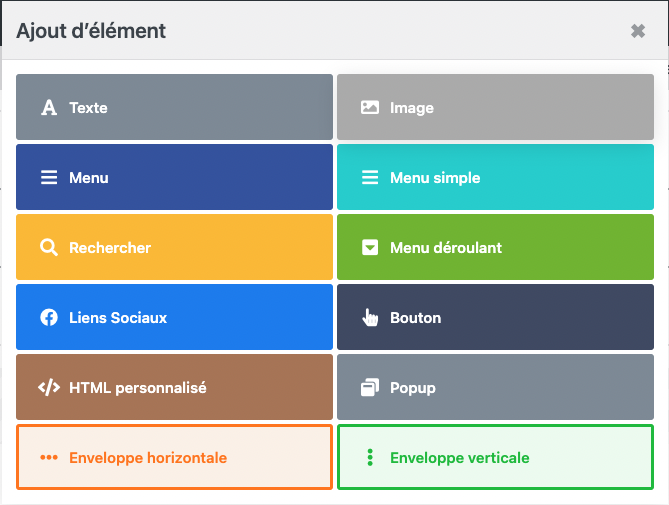The image size is (669, 505).
Task: Click the lines icon on Menu simple tile
Action: (370, 178)
